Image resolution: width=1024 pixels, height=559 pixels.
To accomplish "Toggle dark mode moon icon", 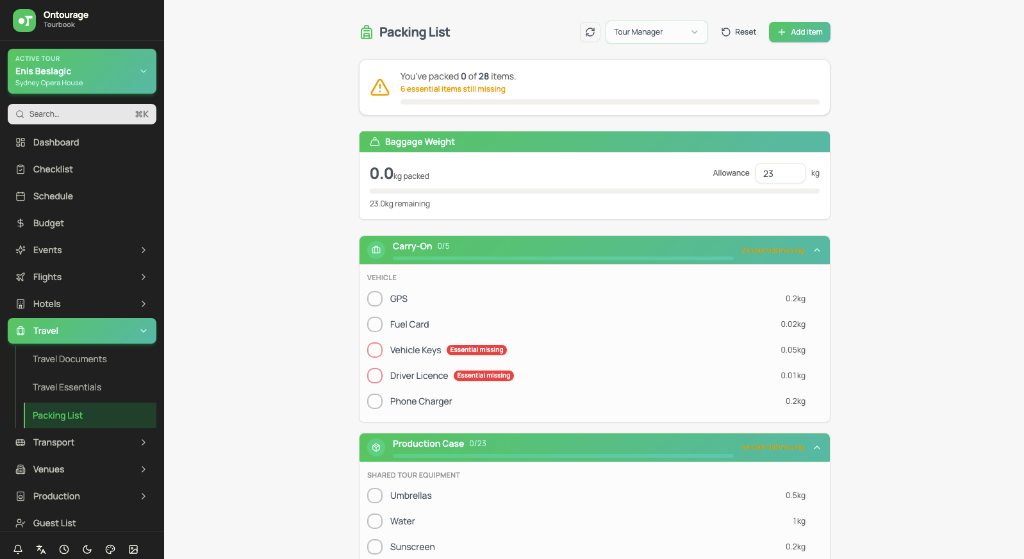I will [x=87, y=549].
